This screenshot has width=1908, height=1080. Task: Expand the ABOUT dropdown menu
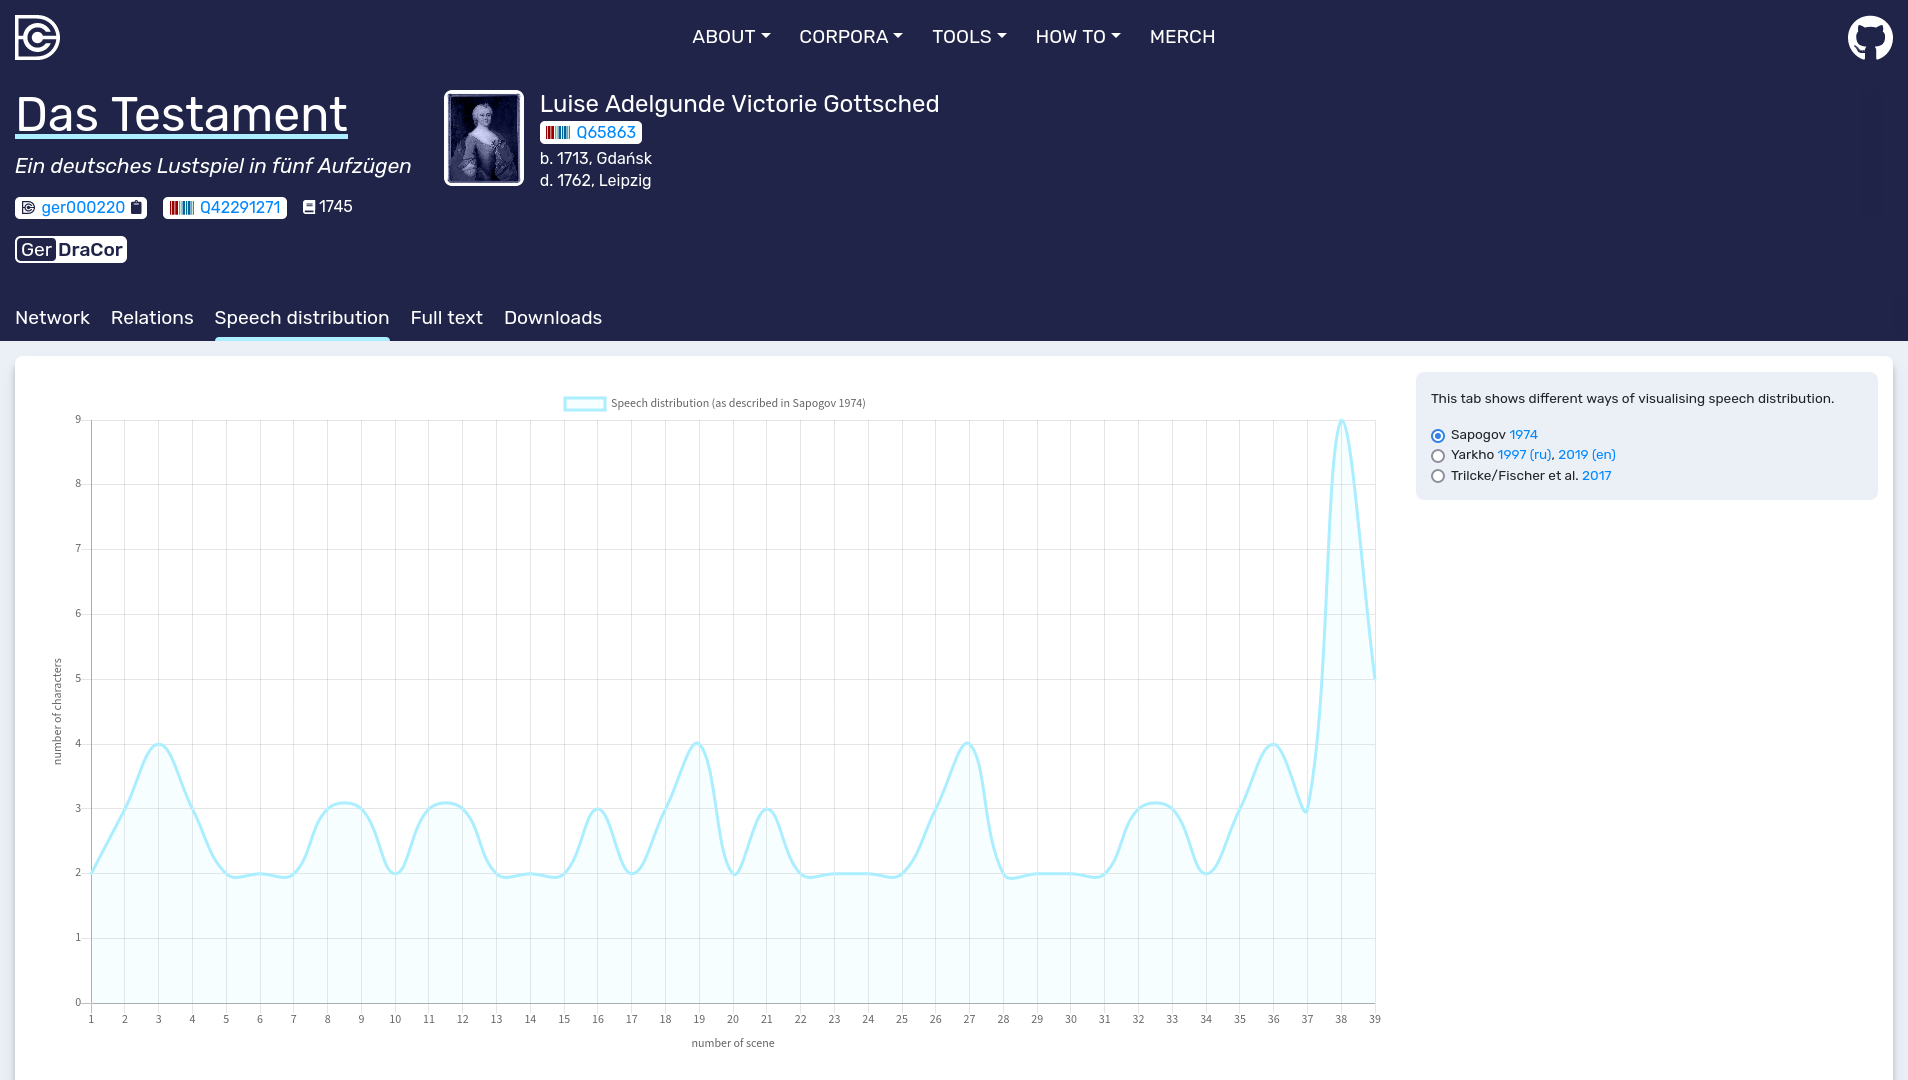coord(731,37)
